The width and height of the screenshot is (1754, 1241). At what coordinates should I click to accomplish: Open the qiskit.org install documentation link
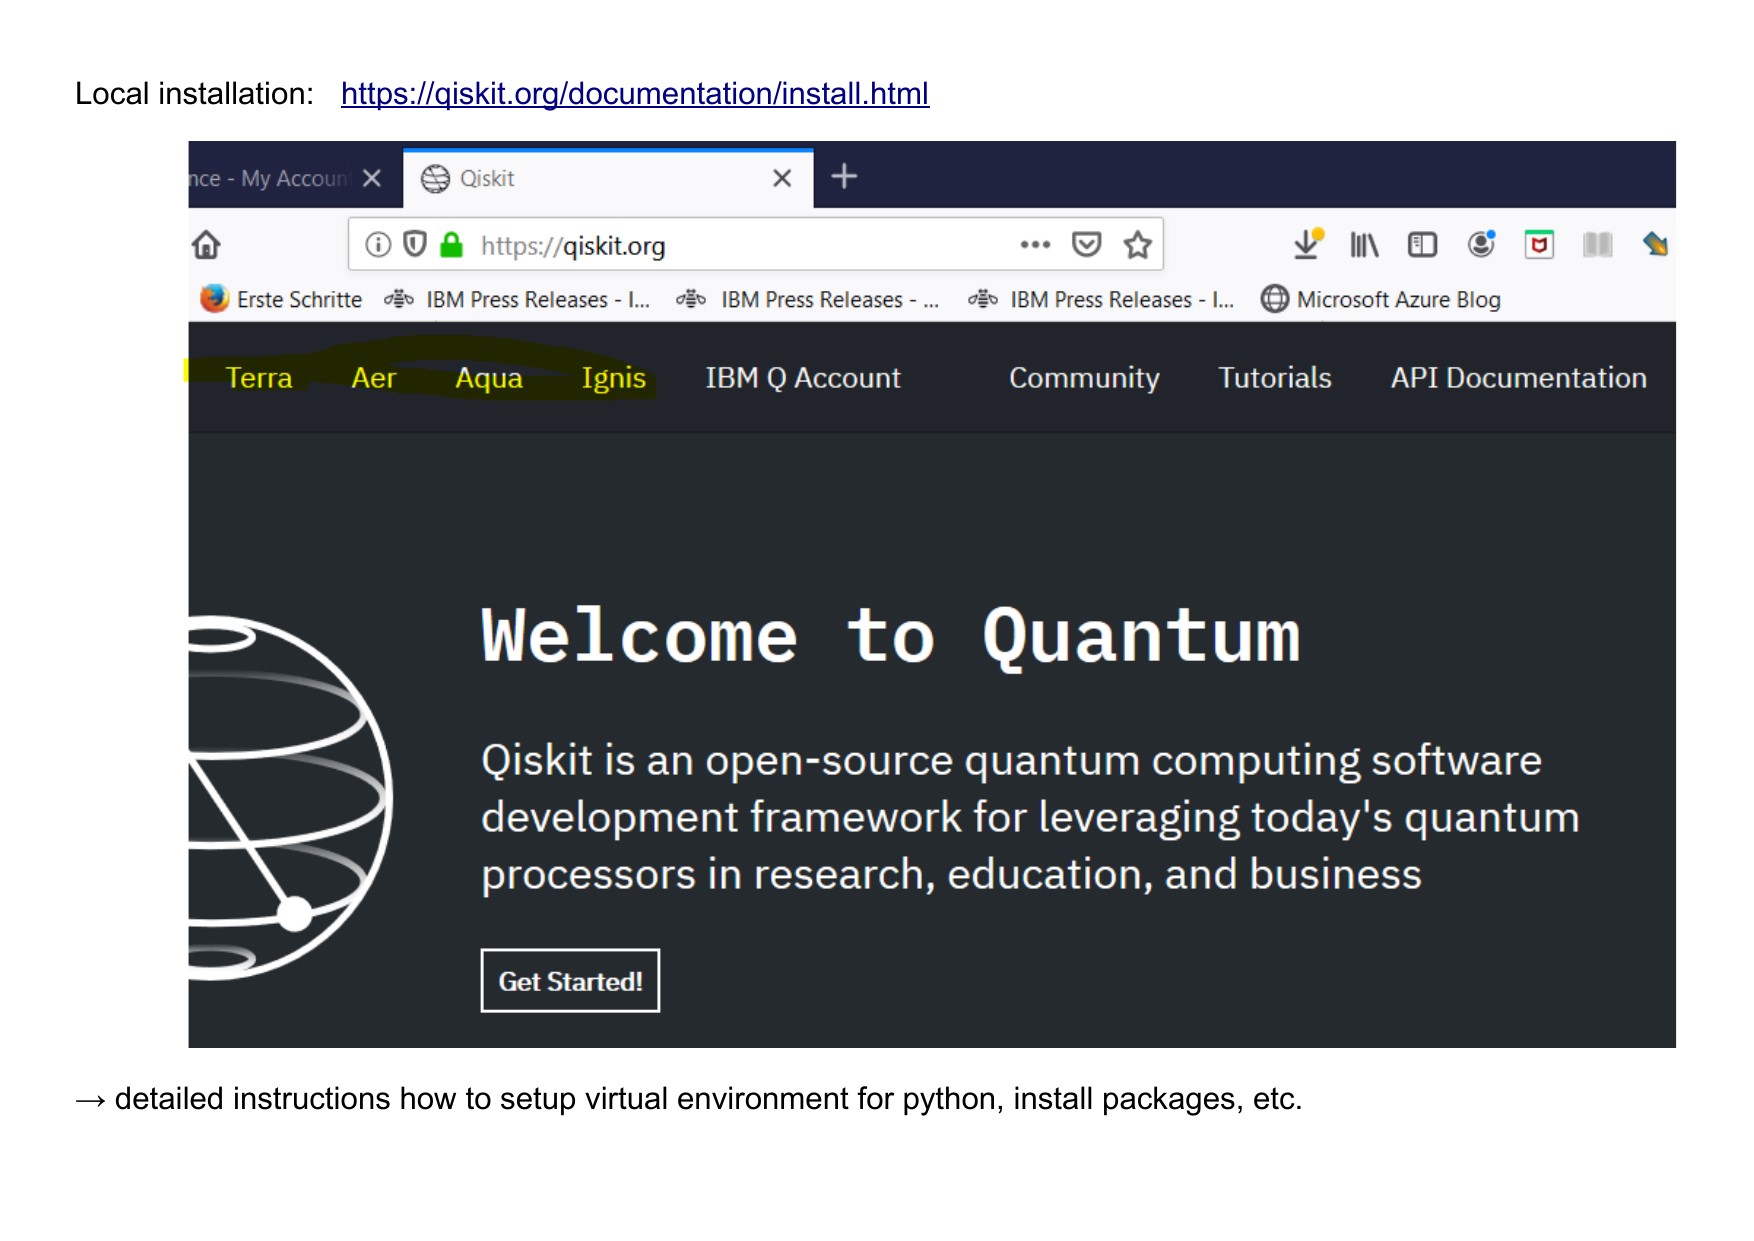pos(634,94)
